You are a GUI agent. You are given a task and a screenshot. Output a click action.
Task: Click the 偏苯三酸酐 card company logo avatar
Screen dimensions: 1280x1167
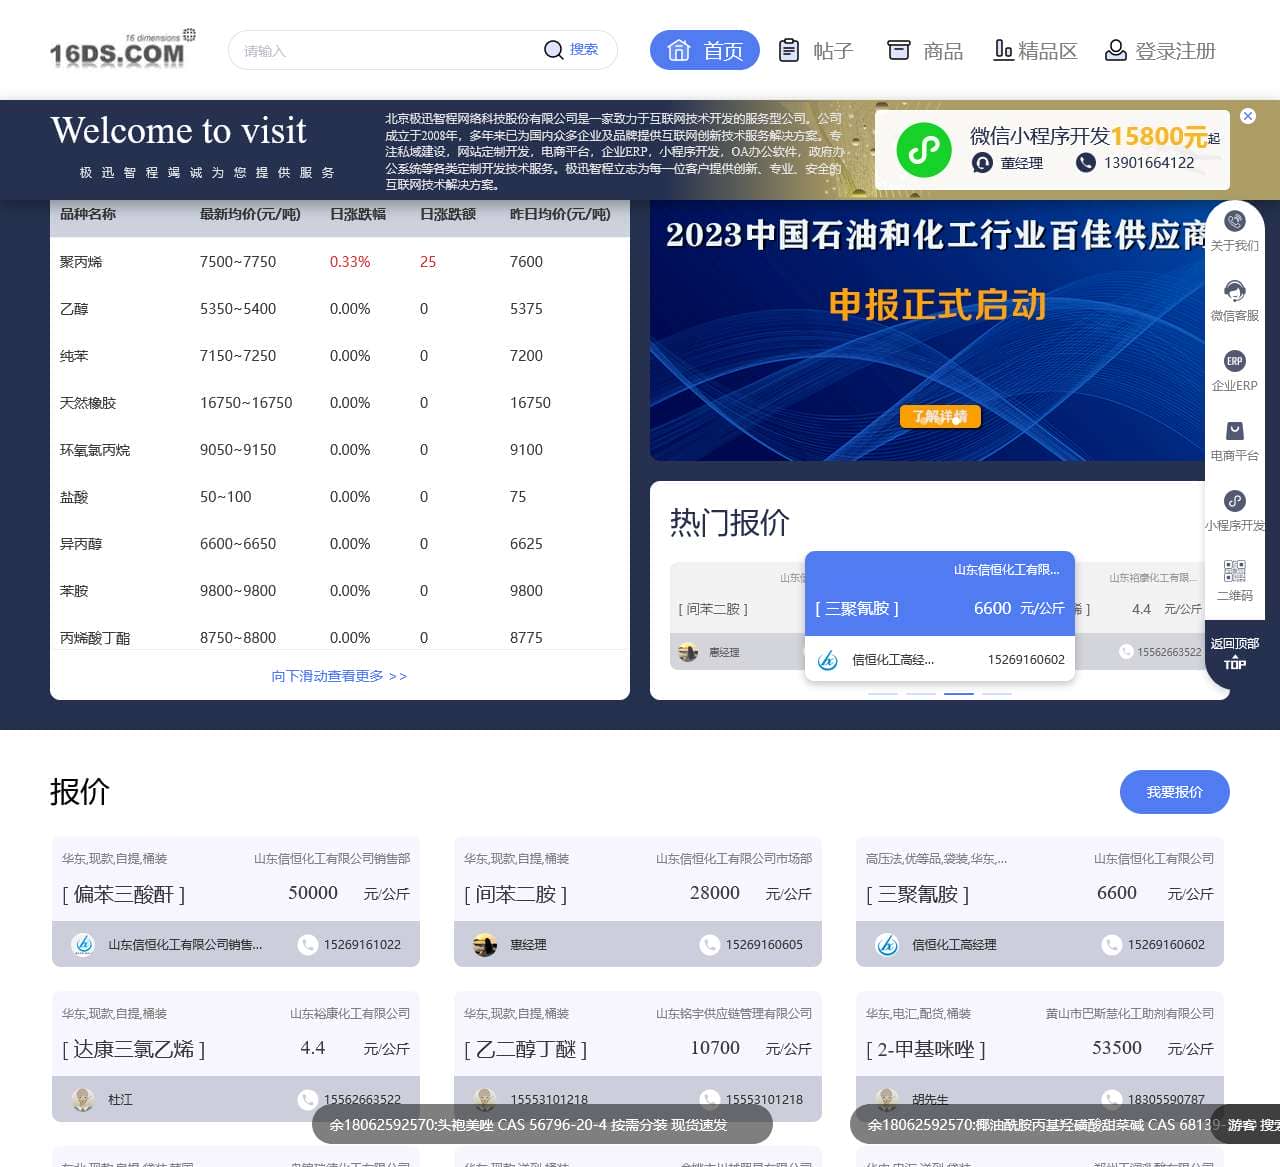point(84,944)
